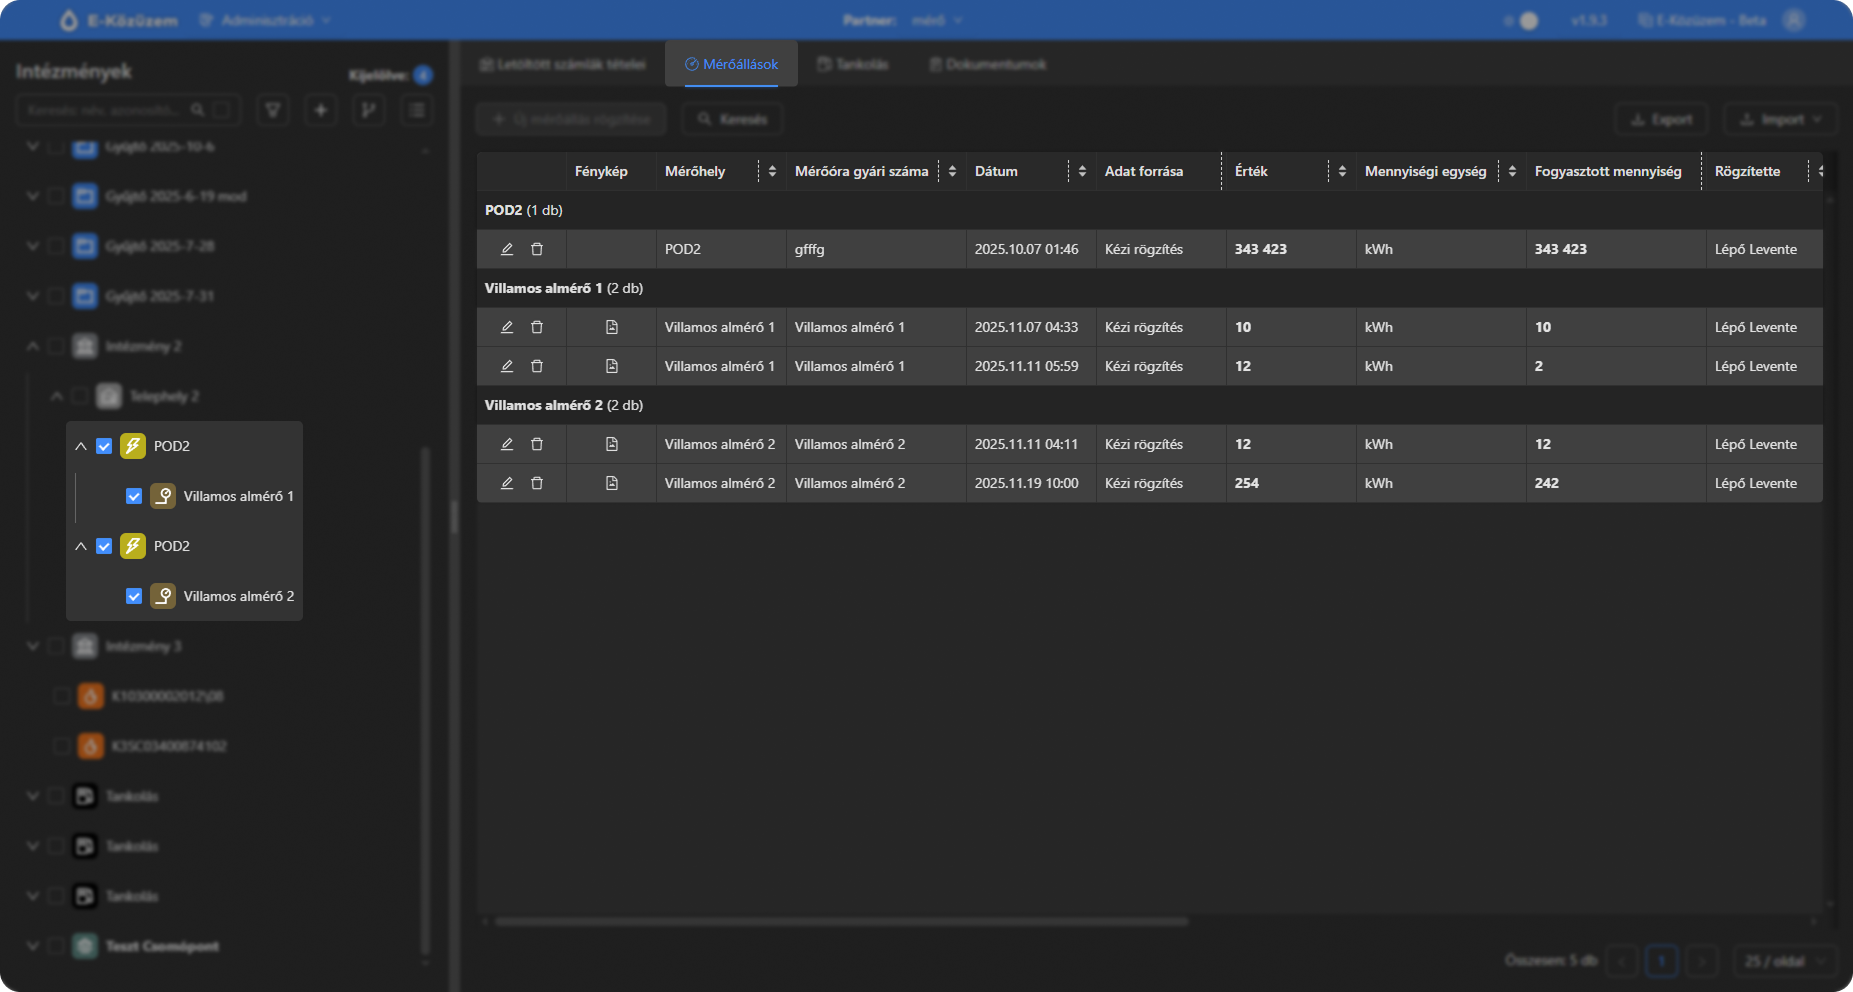Image resolution: width=1853 pixels, height=992 pixels.
Task: Open photo of the 2025.11.11 05:59 reading
Action: (x=611, y=366)
